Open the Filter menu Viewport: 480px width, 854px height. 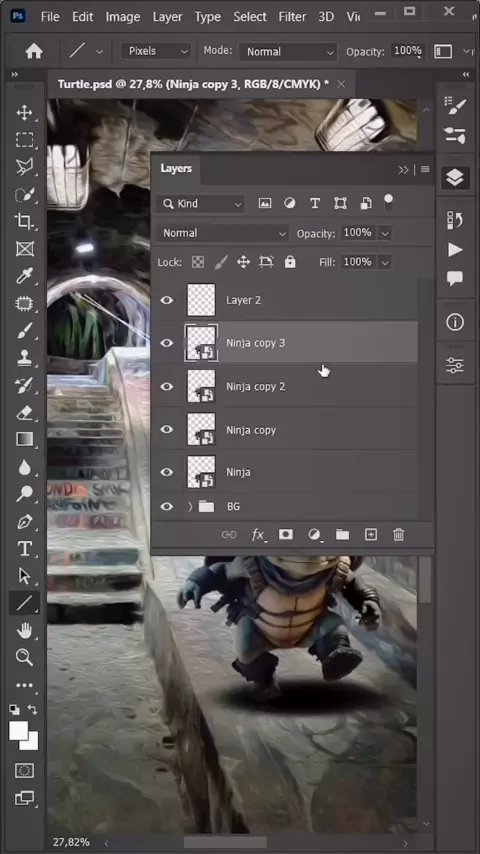[292, 17]
